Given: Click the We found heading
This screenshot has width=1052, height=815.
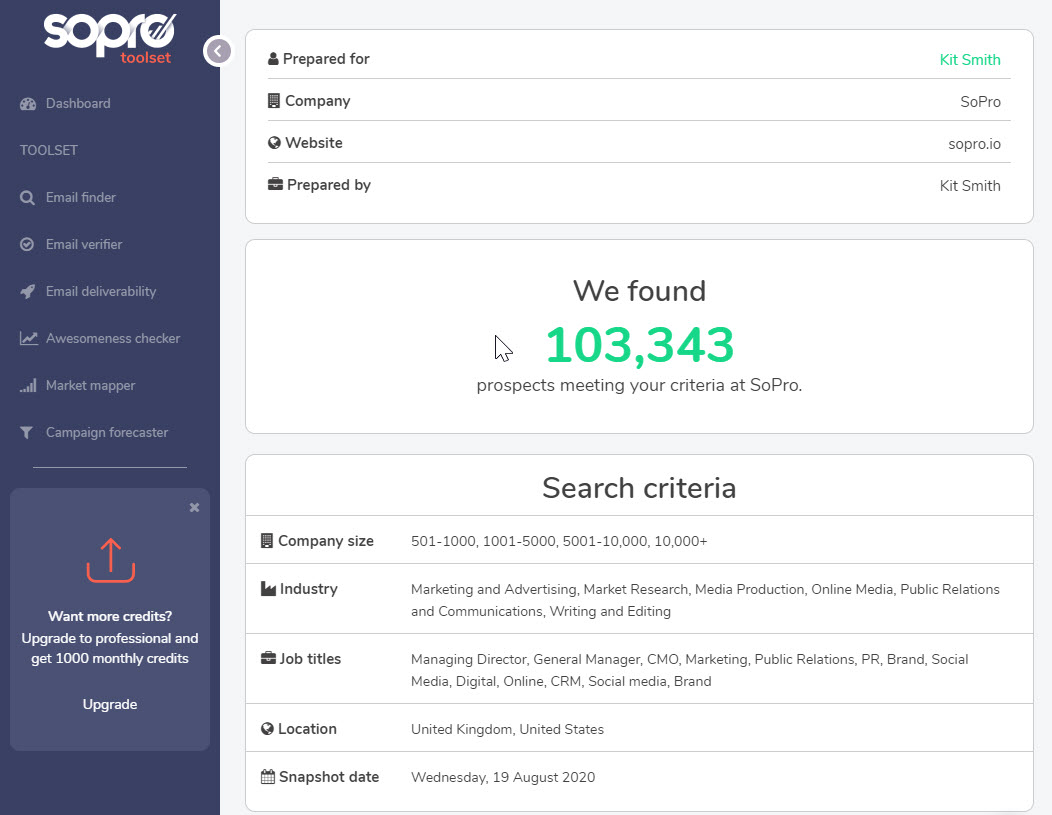Looking at the screenshot, I should (639, 291).
